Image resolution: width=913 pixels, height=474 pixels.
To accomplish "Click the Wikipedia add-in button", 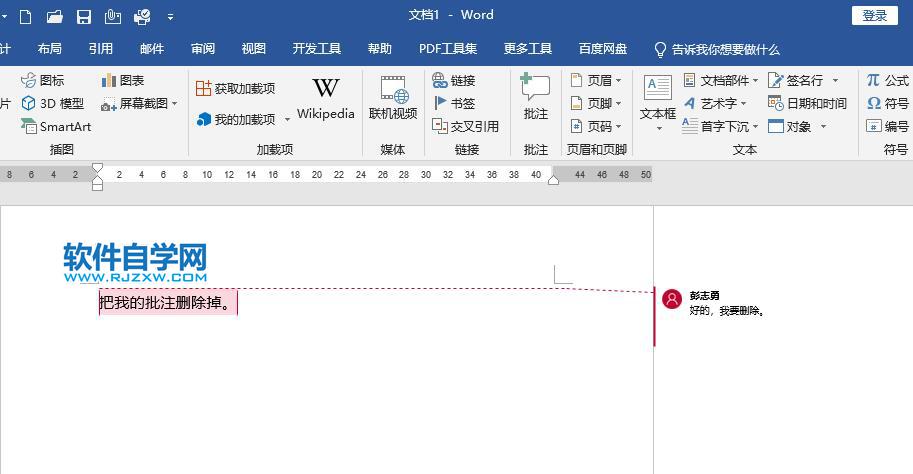I will tap(325, 99).
